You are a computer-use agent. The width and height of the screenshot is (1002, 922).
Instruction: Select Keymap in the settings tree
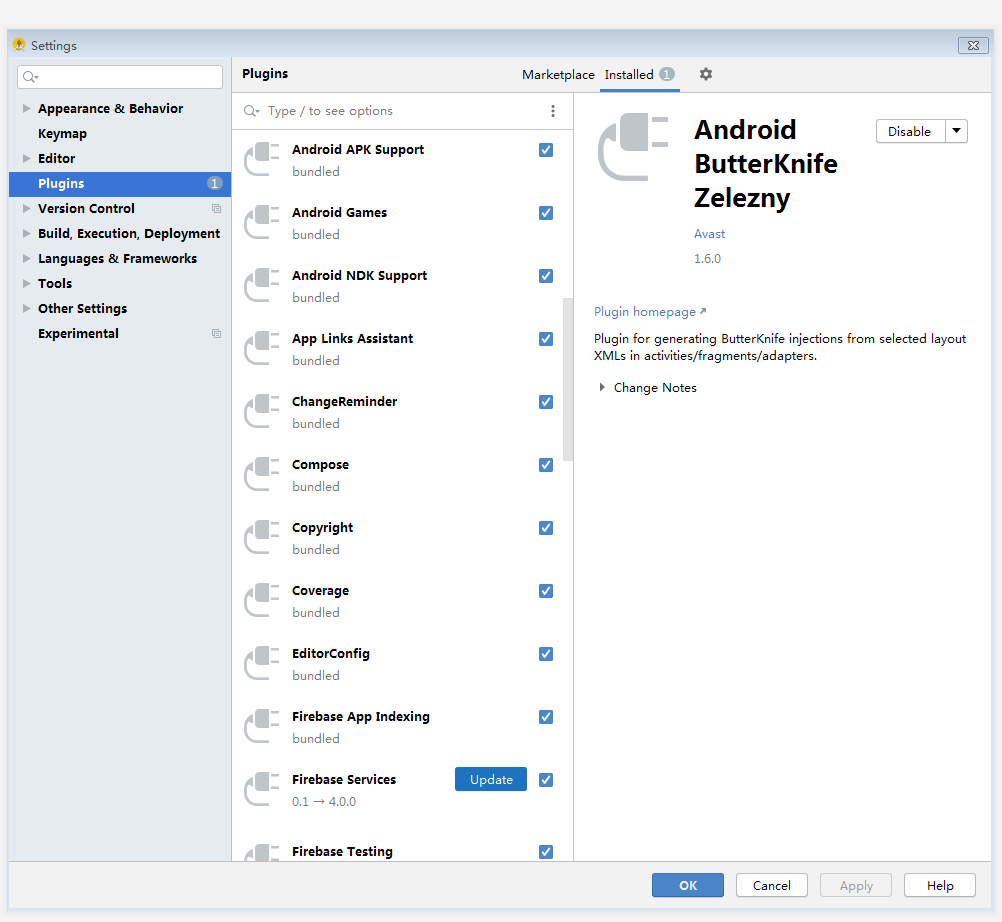click(119, 134)
